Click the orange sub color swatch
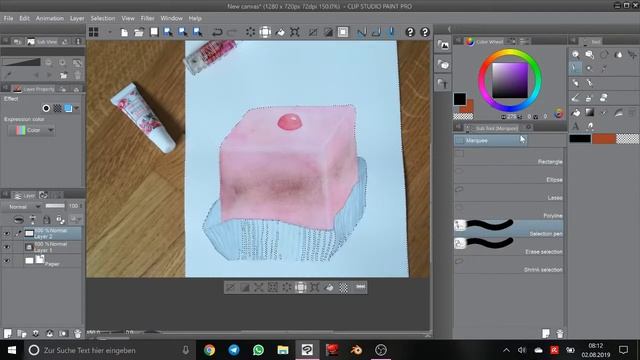The image size is (640, 360). tap(468, 107)
